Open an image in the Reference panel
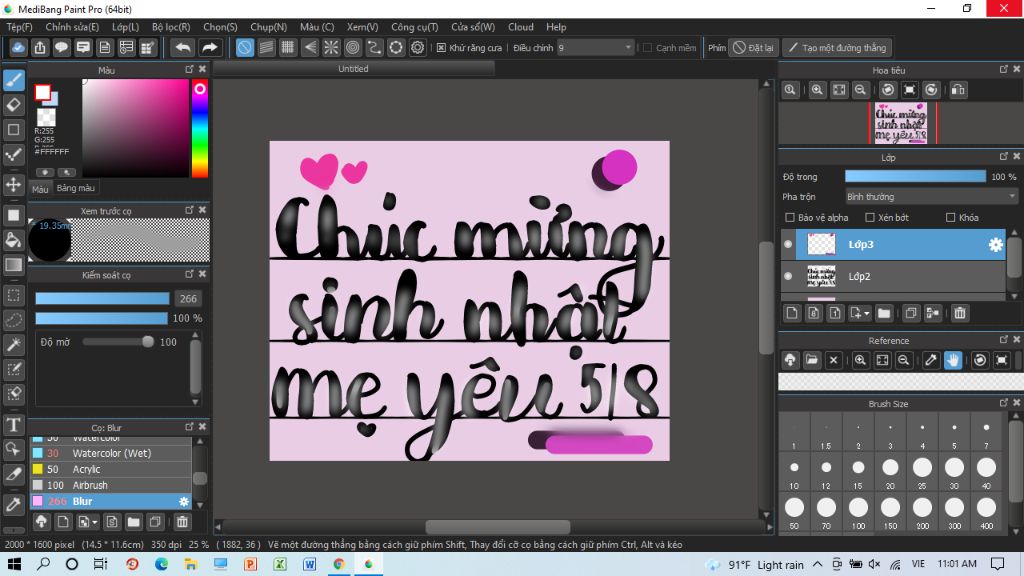Screen dimensions: 1024x576 click(x=812, y=360)
